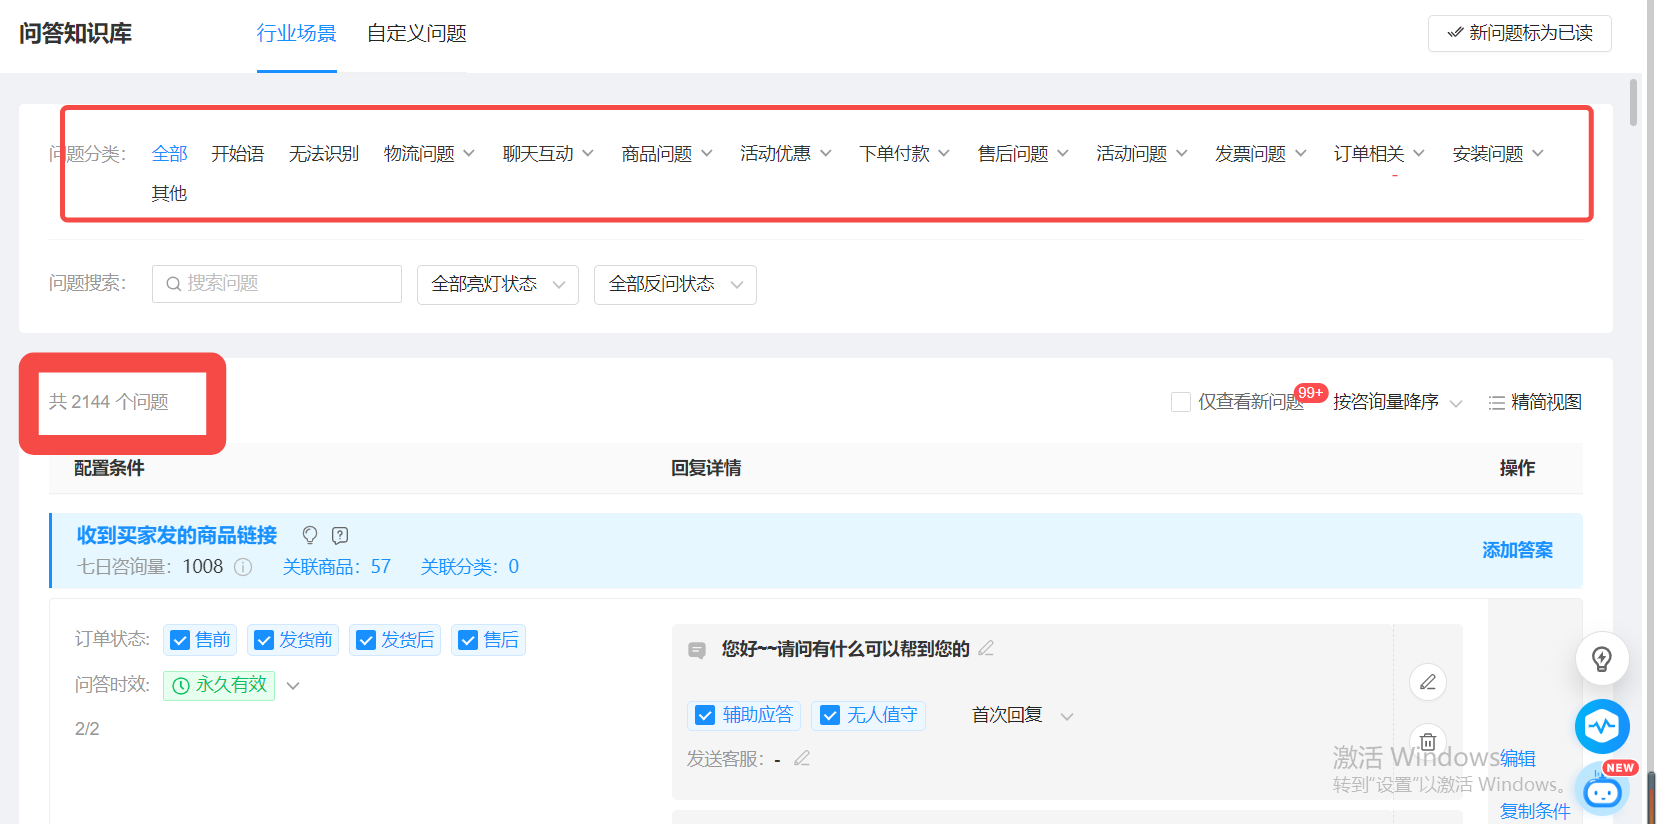This screenshot has height=824, width=1658.
Task: Select the 无法识别 category filter
Action: coord(324,153)
